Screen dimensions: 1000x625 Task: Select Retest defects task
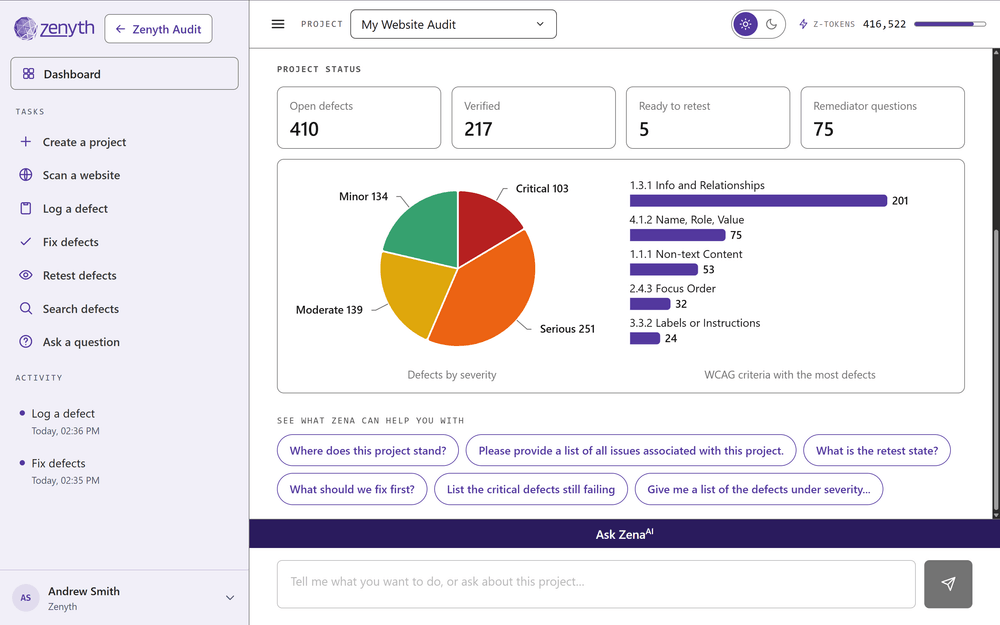click(79, 276)
